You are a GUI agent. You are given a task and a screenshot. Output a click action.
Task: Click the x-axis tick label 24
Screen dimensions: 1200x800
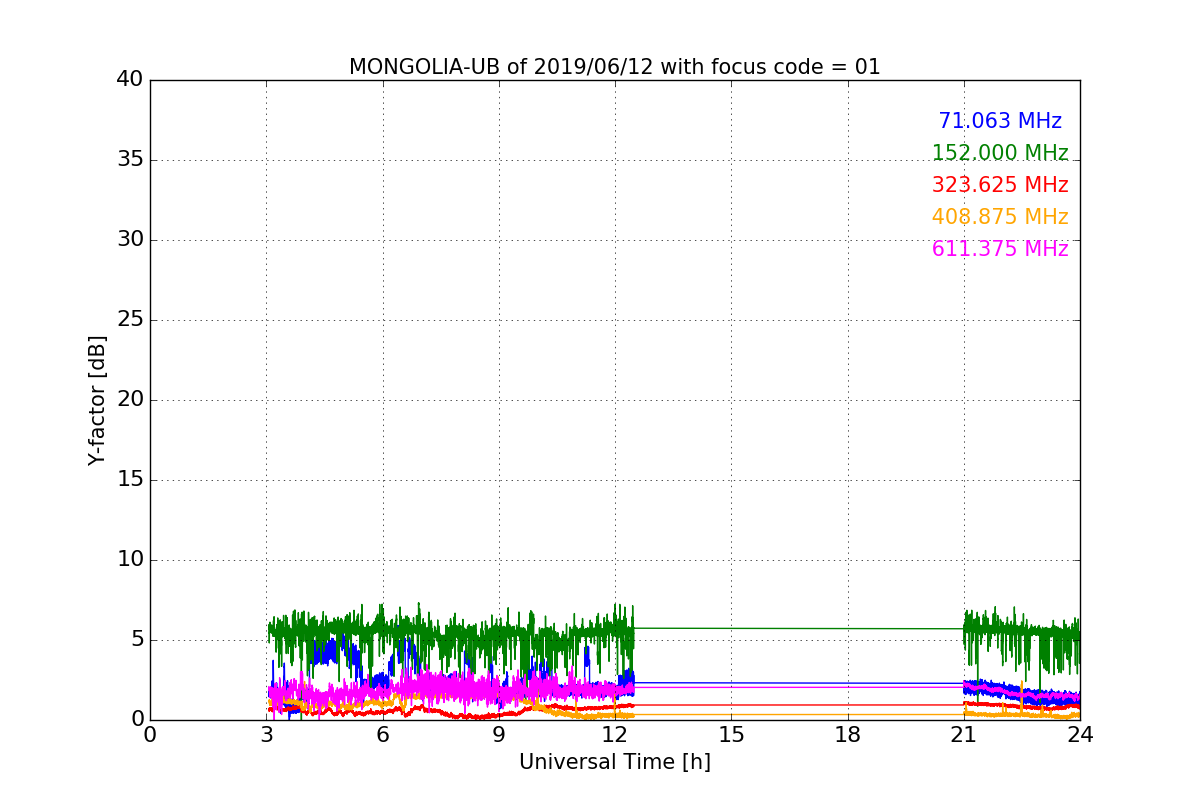(1080, 735)
